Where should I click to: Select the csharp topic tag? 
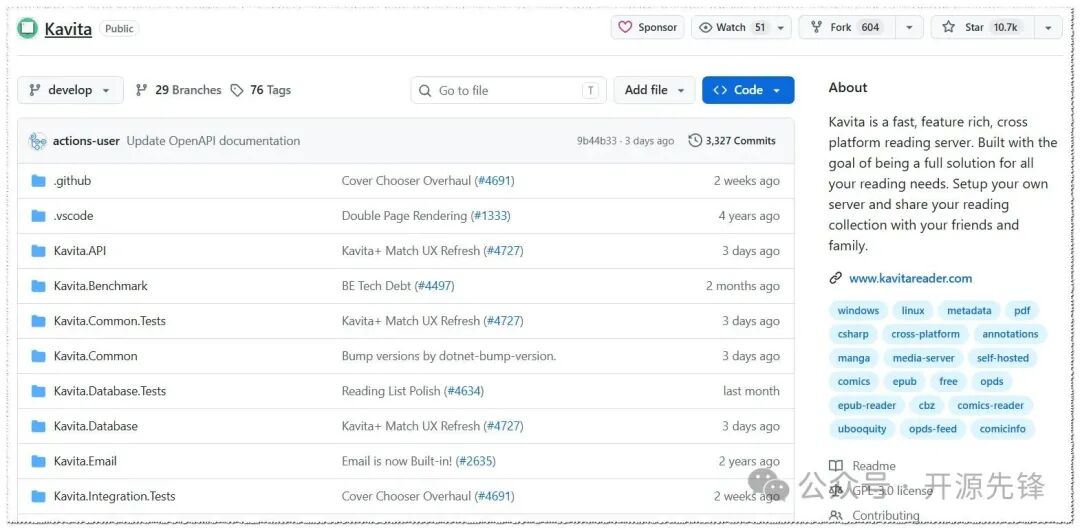pyautogui.click(x=853, y=334)
